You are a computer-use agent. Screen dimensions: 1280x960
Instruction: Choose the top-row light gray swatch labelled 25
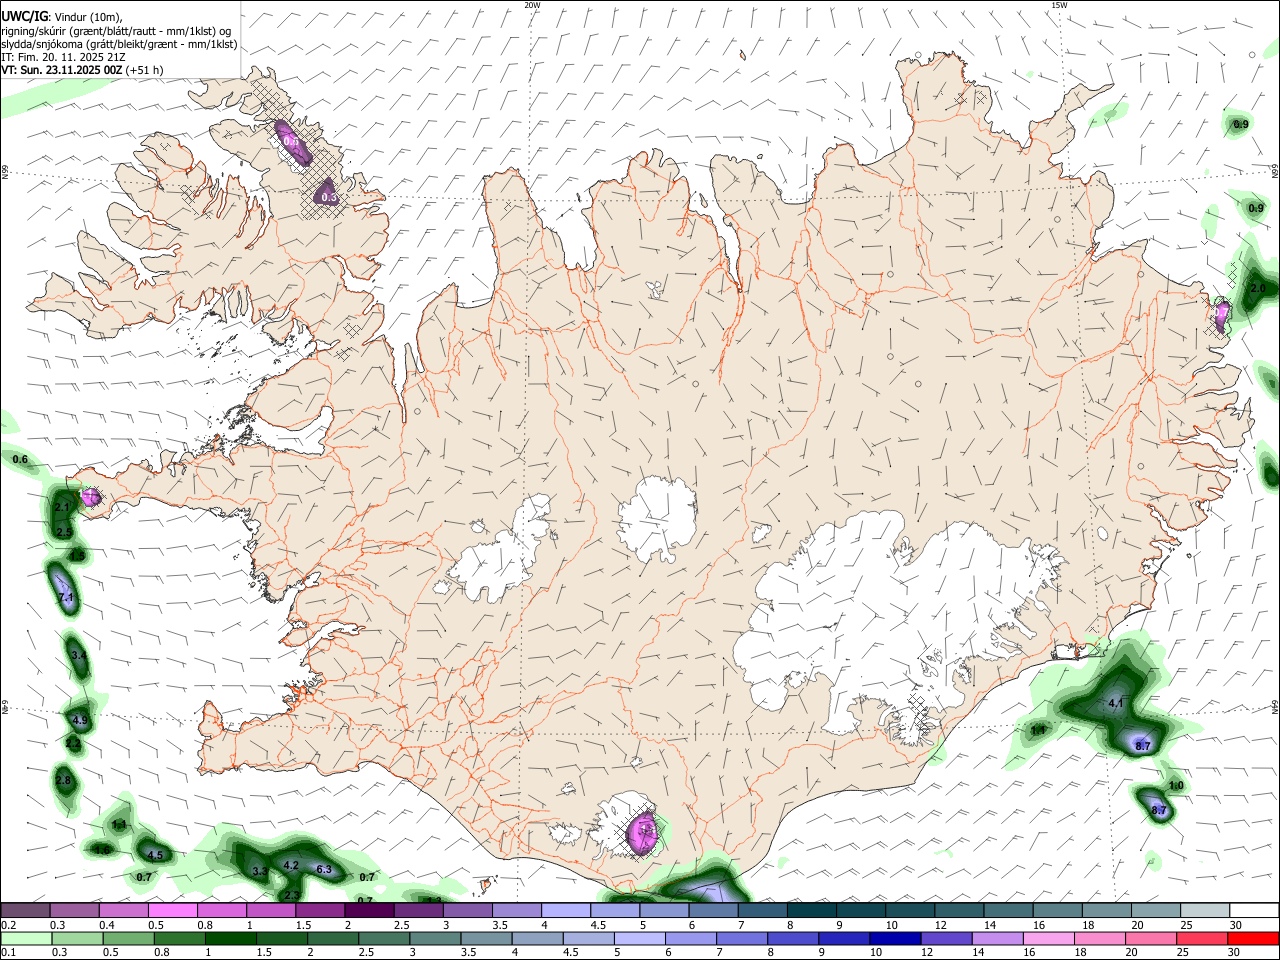point(1204,910)
